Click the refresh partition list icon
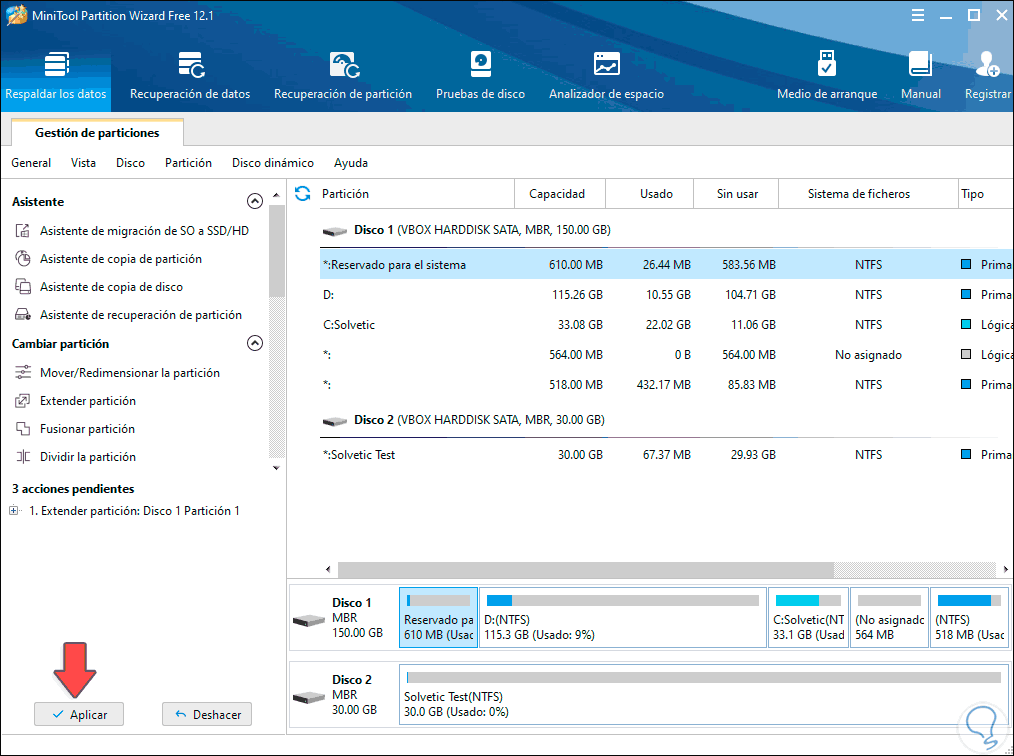The image size is (1014, 756). click(303, 193)
